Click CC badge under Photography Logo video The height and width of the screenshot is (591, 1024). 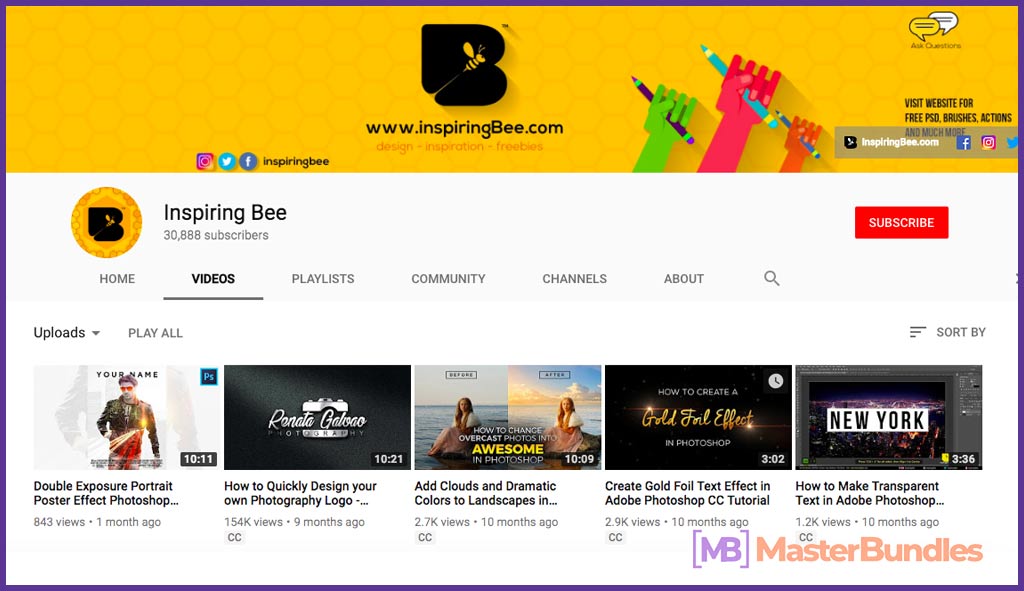(234, 537)
